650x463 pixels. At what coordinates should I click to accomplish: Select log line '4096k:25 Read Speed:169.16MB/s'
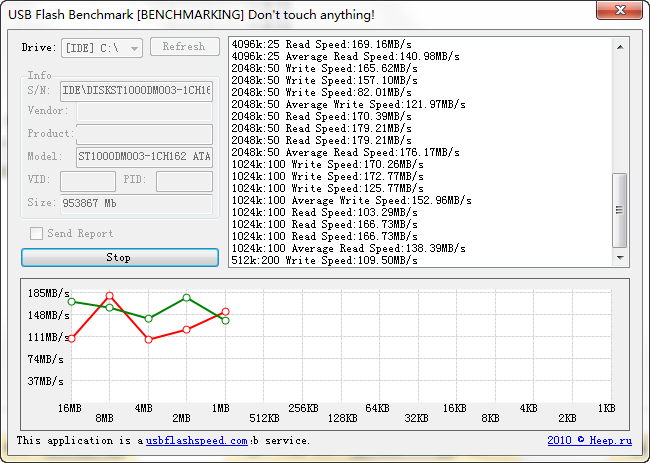322,44
